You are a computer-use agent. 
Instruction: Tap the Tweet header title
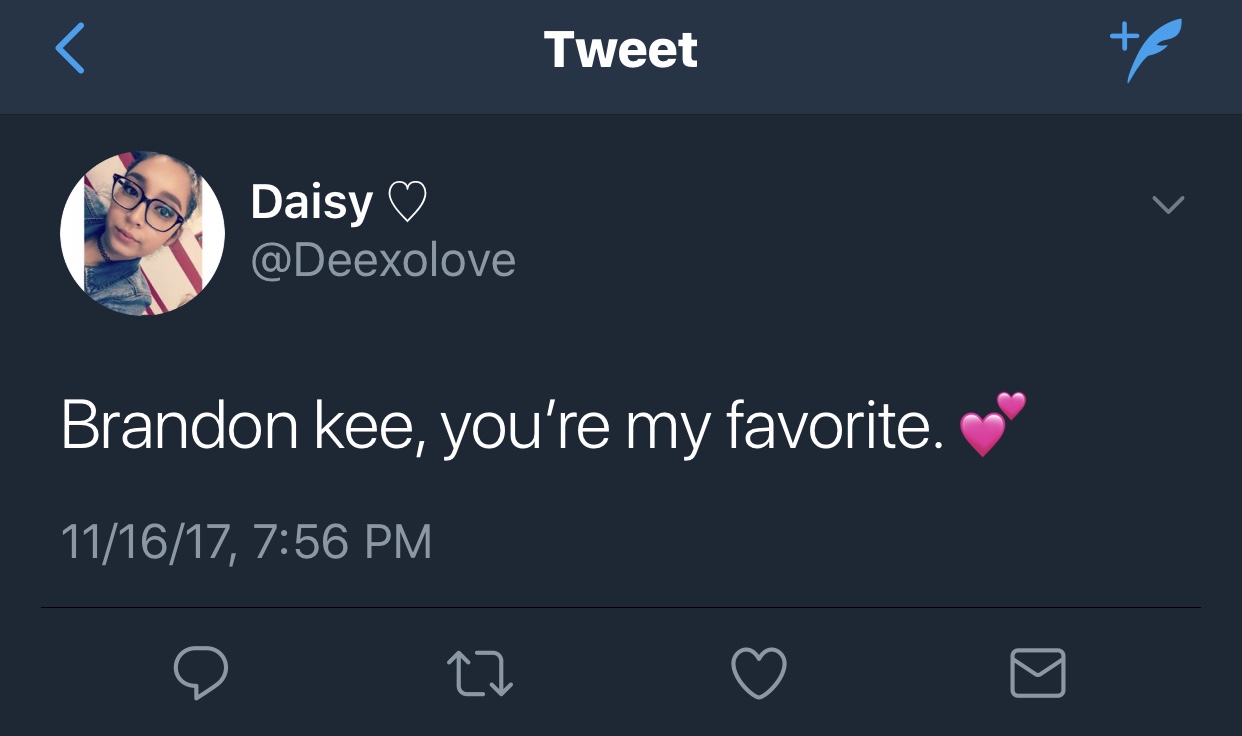(620, 50)
